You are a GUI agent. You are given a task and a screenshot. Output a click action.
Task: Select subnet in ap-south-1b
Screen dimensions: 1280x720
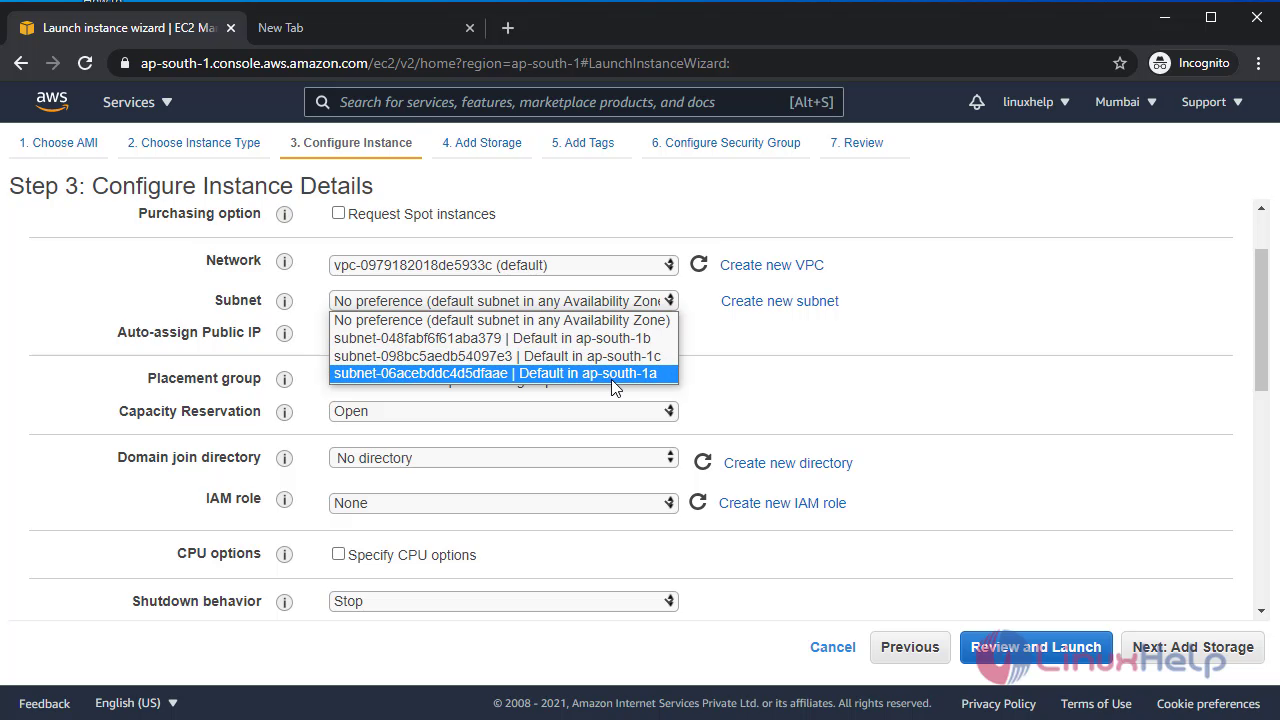tap(504, 338)
